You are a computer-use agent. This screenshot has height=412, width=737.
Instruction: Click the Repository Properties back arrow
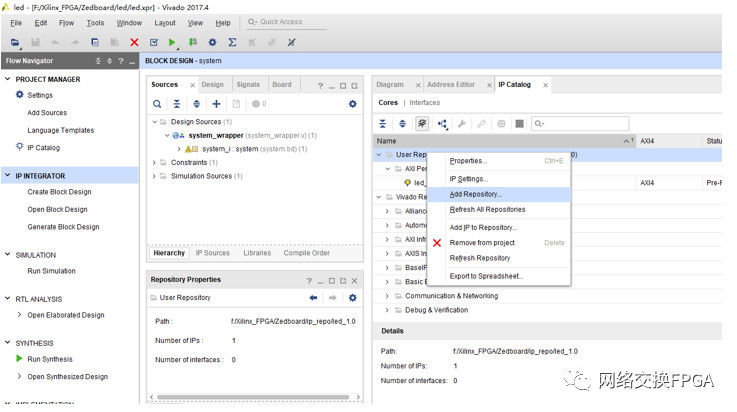coord(314,298)
